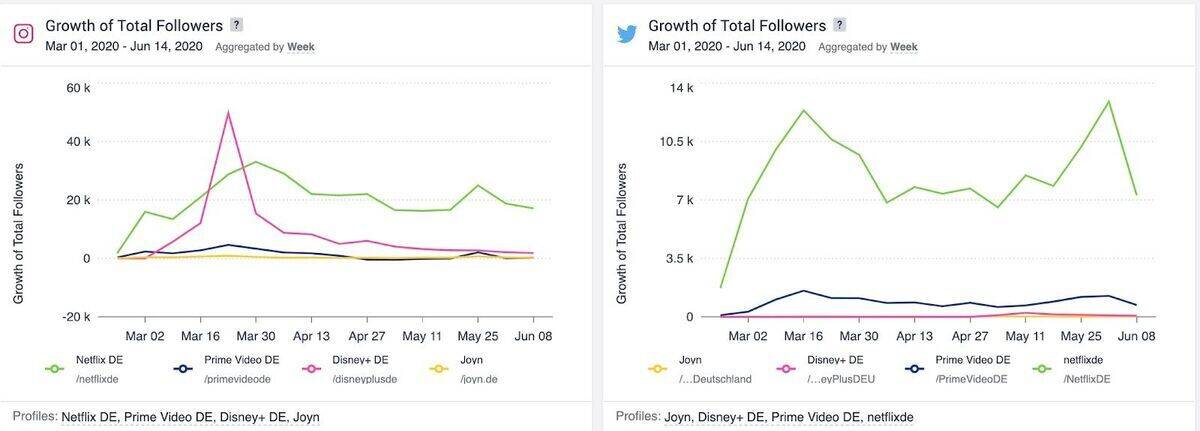
Task: Toggle Prime Video DE legend in Instagram chart
Action: tap(184, 368)
